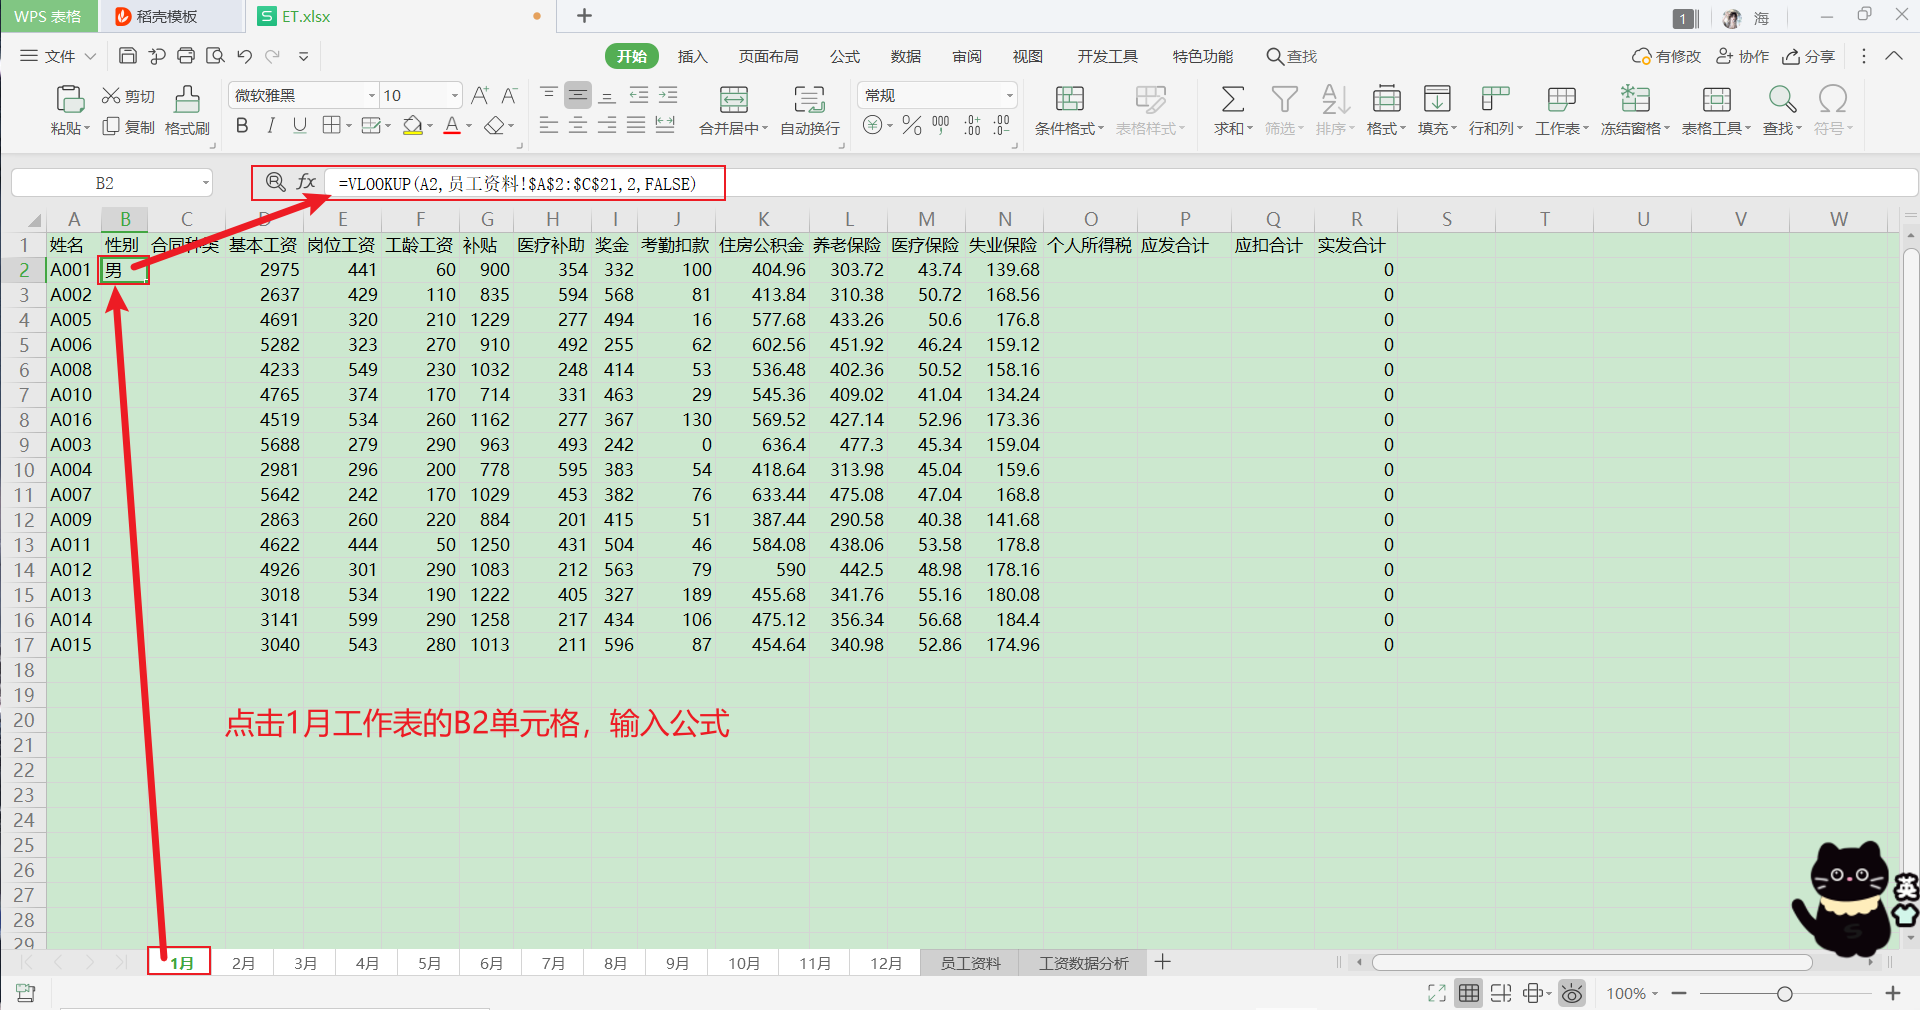Toggle Wrap Text (自动换行)
The height and width of the screenshot is (1010, 1920).
809,110
